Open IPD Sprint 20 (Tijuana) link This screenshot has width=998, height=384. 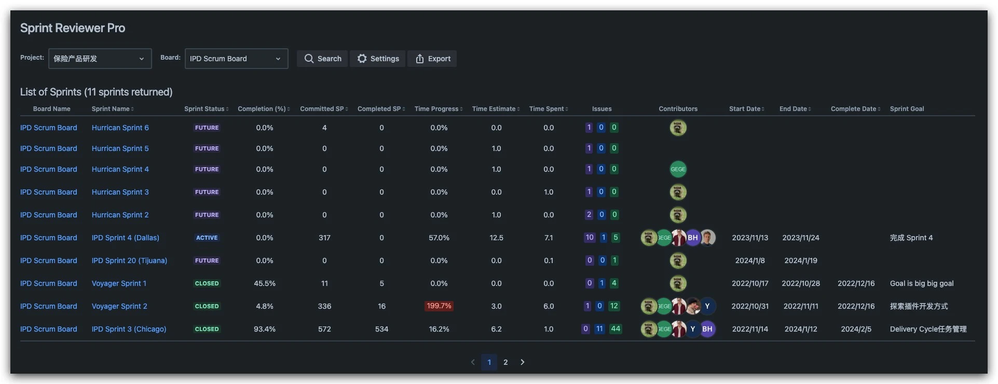point(128,260)
